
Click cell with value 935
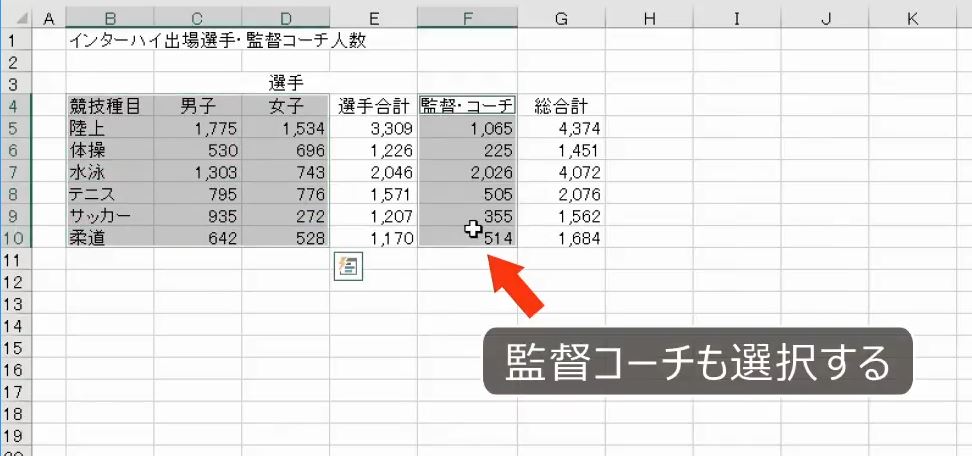(198, 216)
